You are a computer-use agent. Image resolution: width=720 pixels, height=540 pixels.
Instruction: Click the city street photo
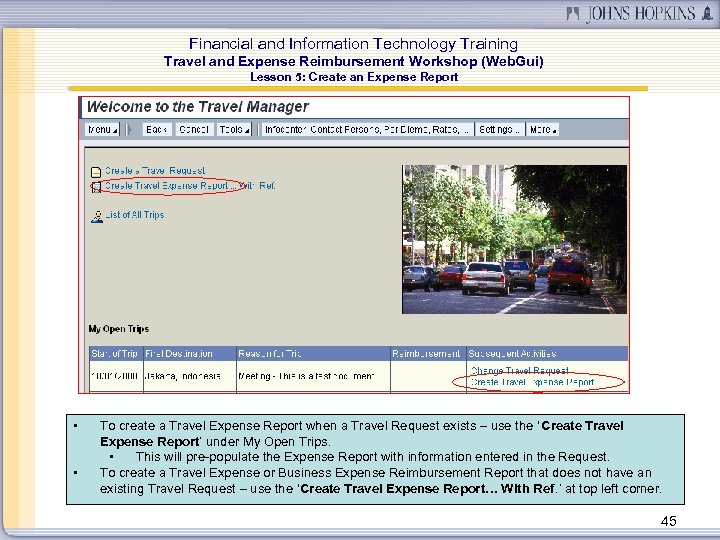coord(514,240)
